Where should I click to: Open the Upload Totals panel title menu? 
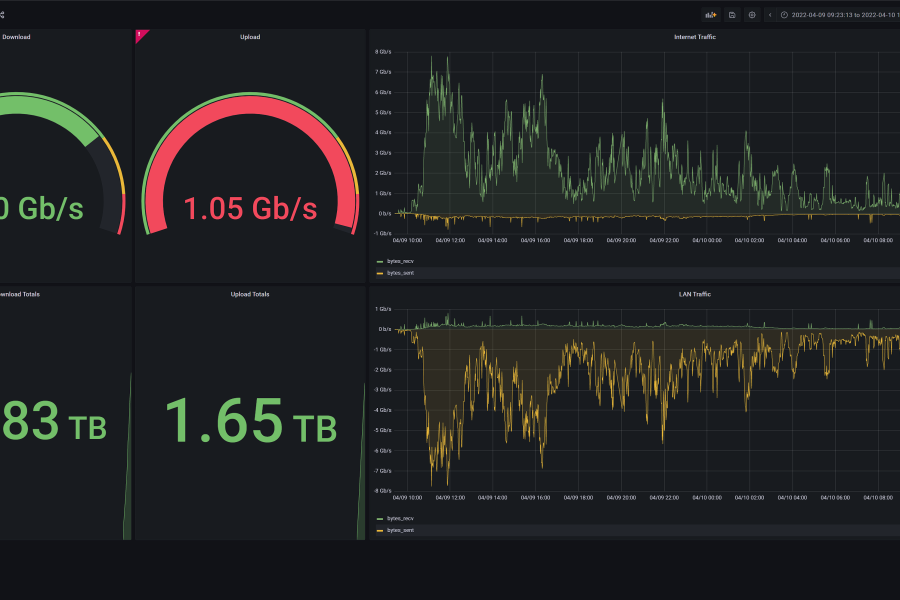pos(250,294)
